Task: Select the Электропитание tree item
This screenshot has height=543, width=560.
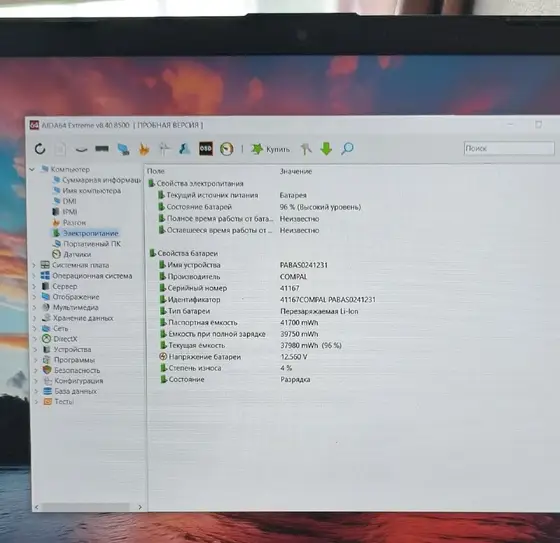Action: [85, 233]
